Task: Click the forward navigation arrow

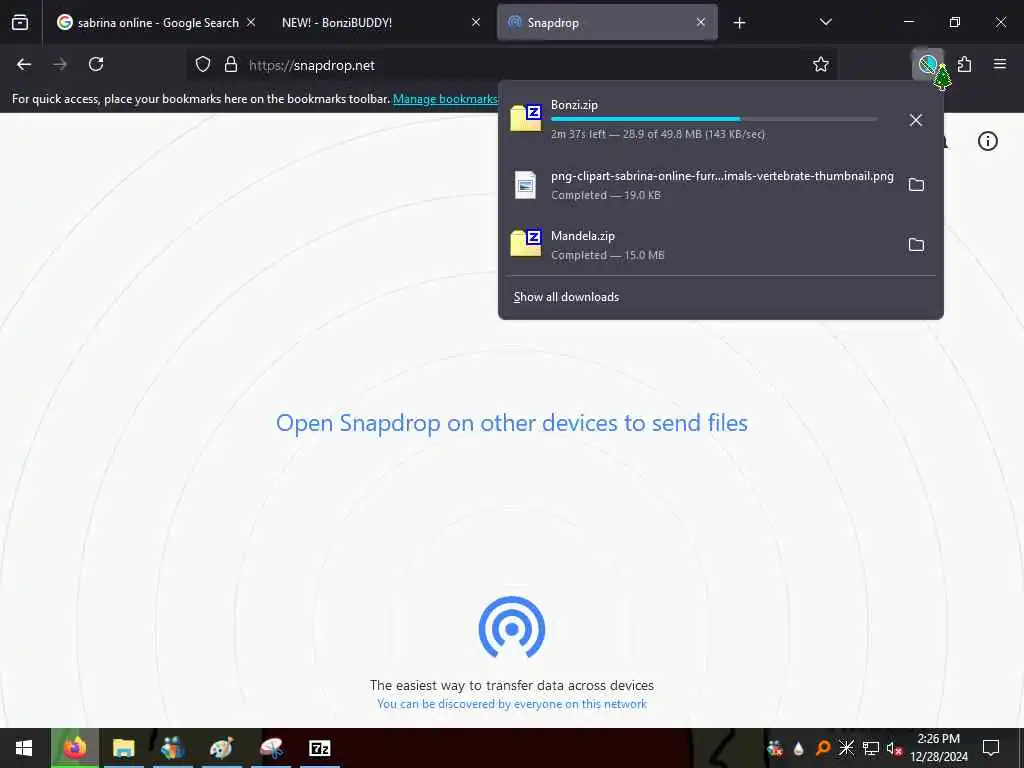Action: pos(60,64)
